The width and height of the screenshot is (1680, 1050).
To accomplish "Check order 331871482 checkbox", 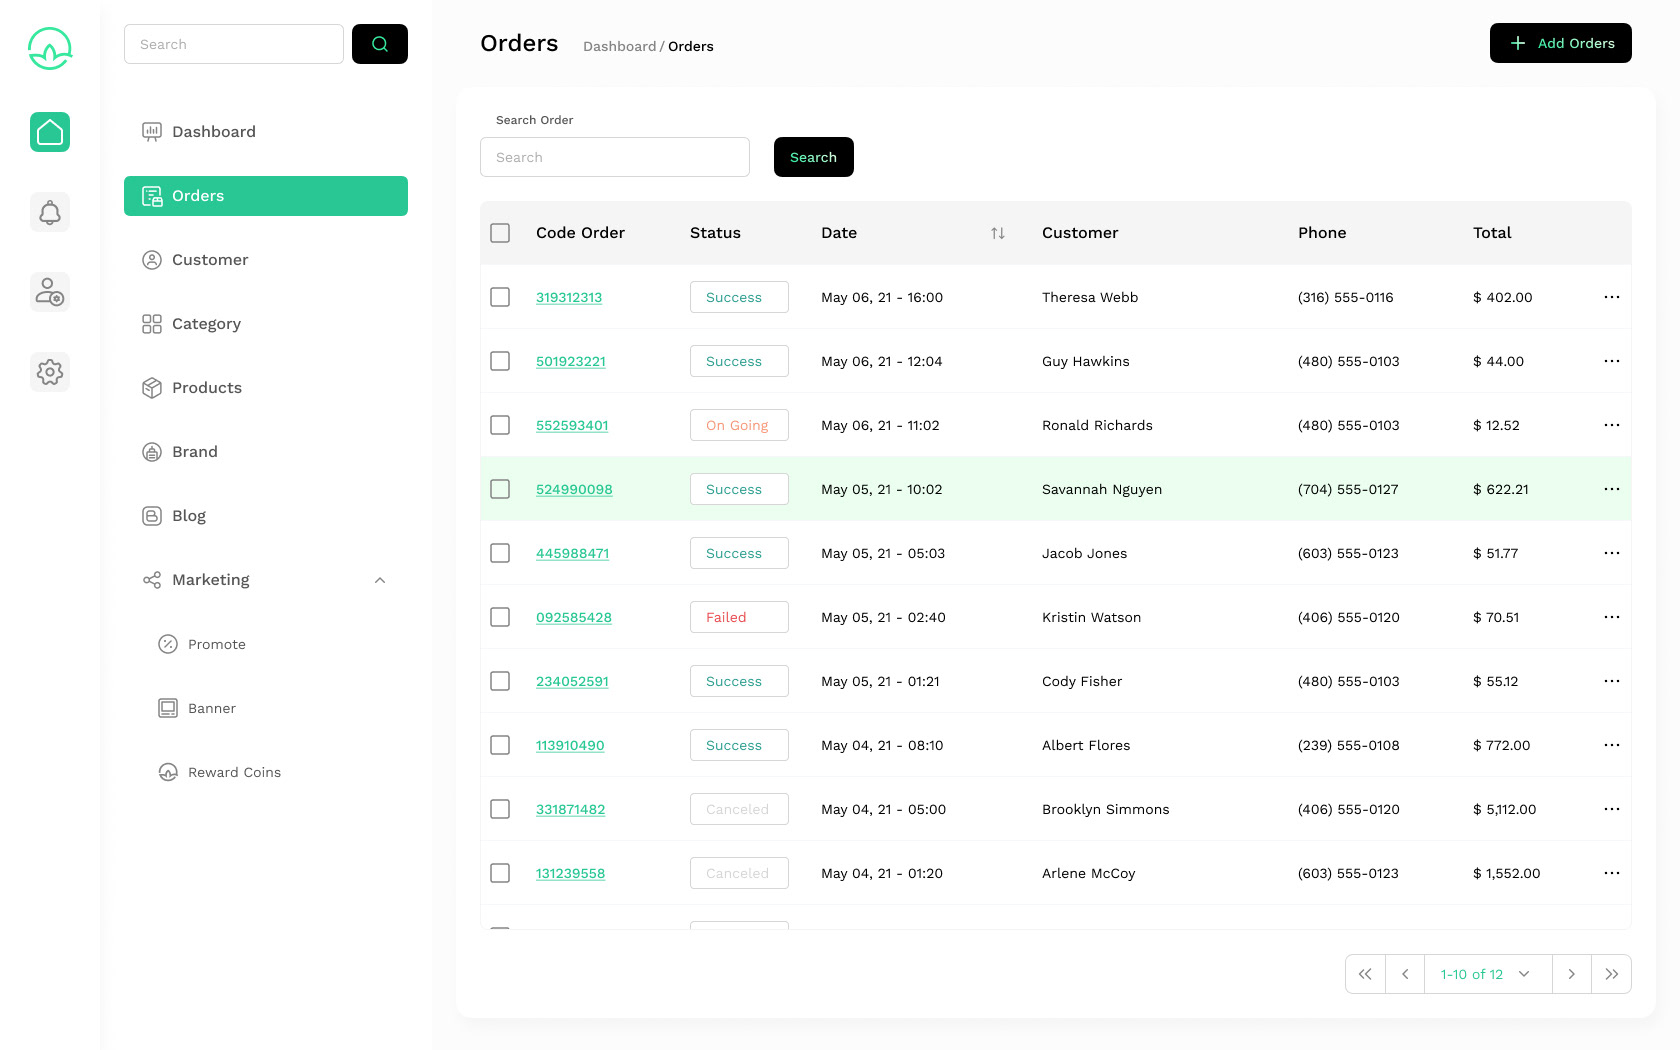I will click(500, 809).
